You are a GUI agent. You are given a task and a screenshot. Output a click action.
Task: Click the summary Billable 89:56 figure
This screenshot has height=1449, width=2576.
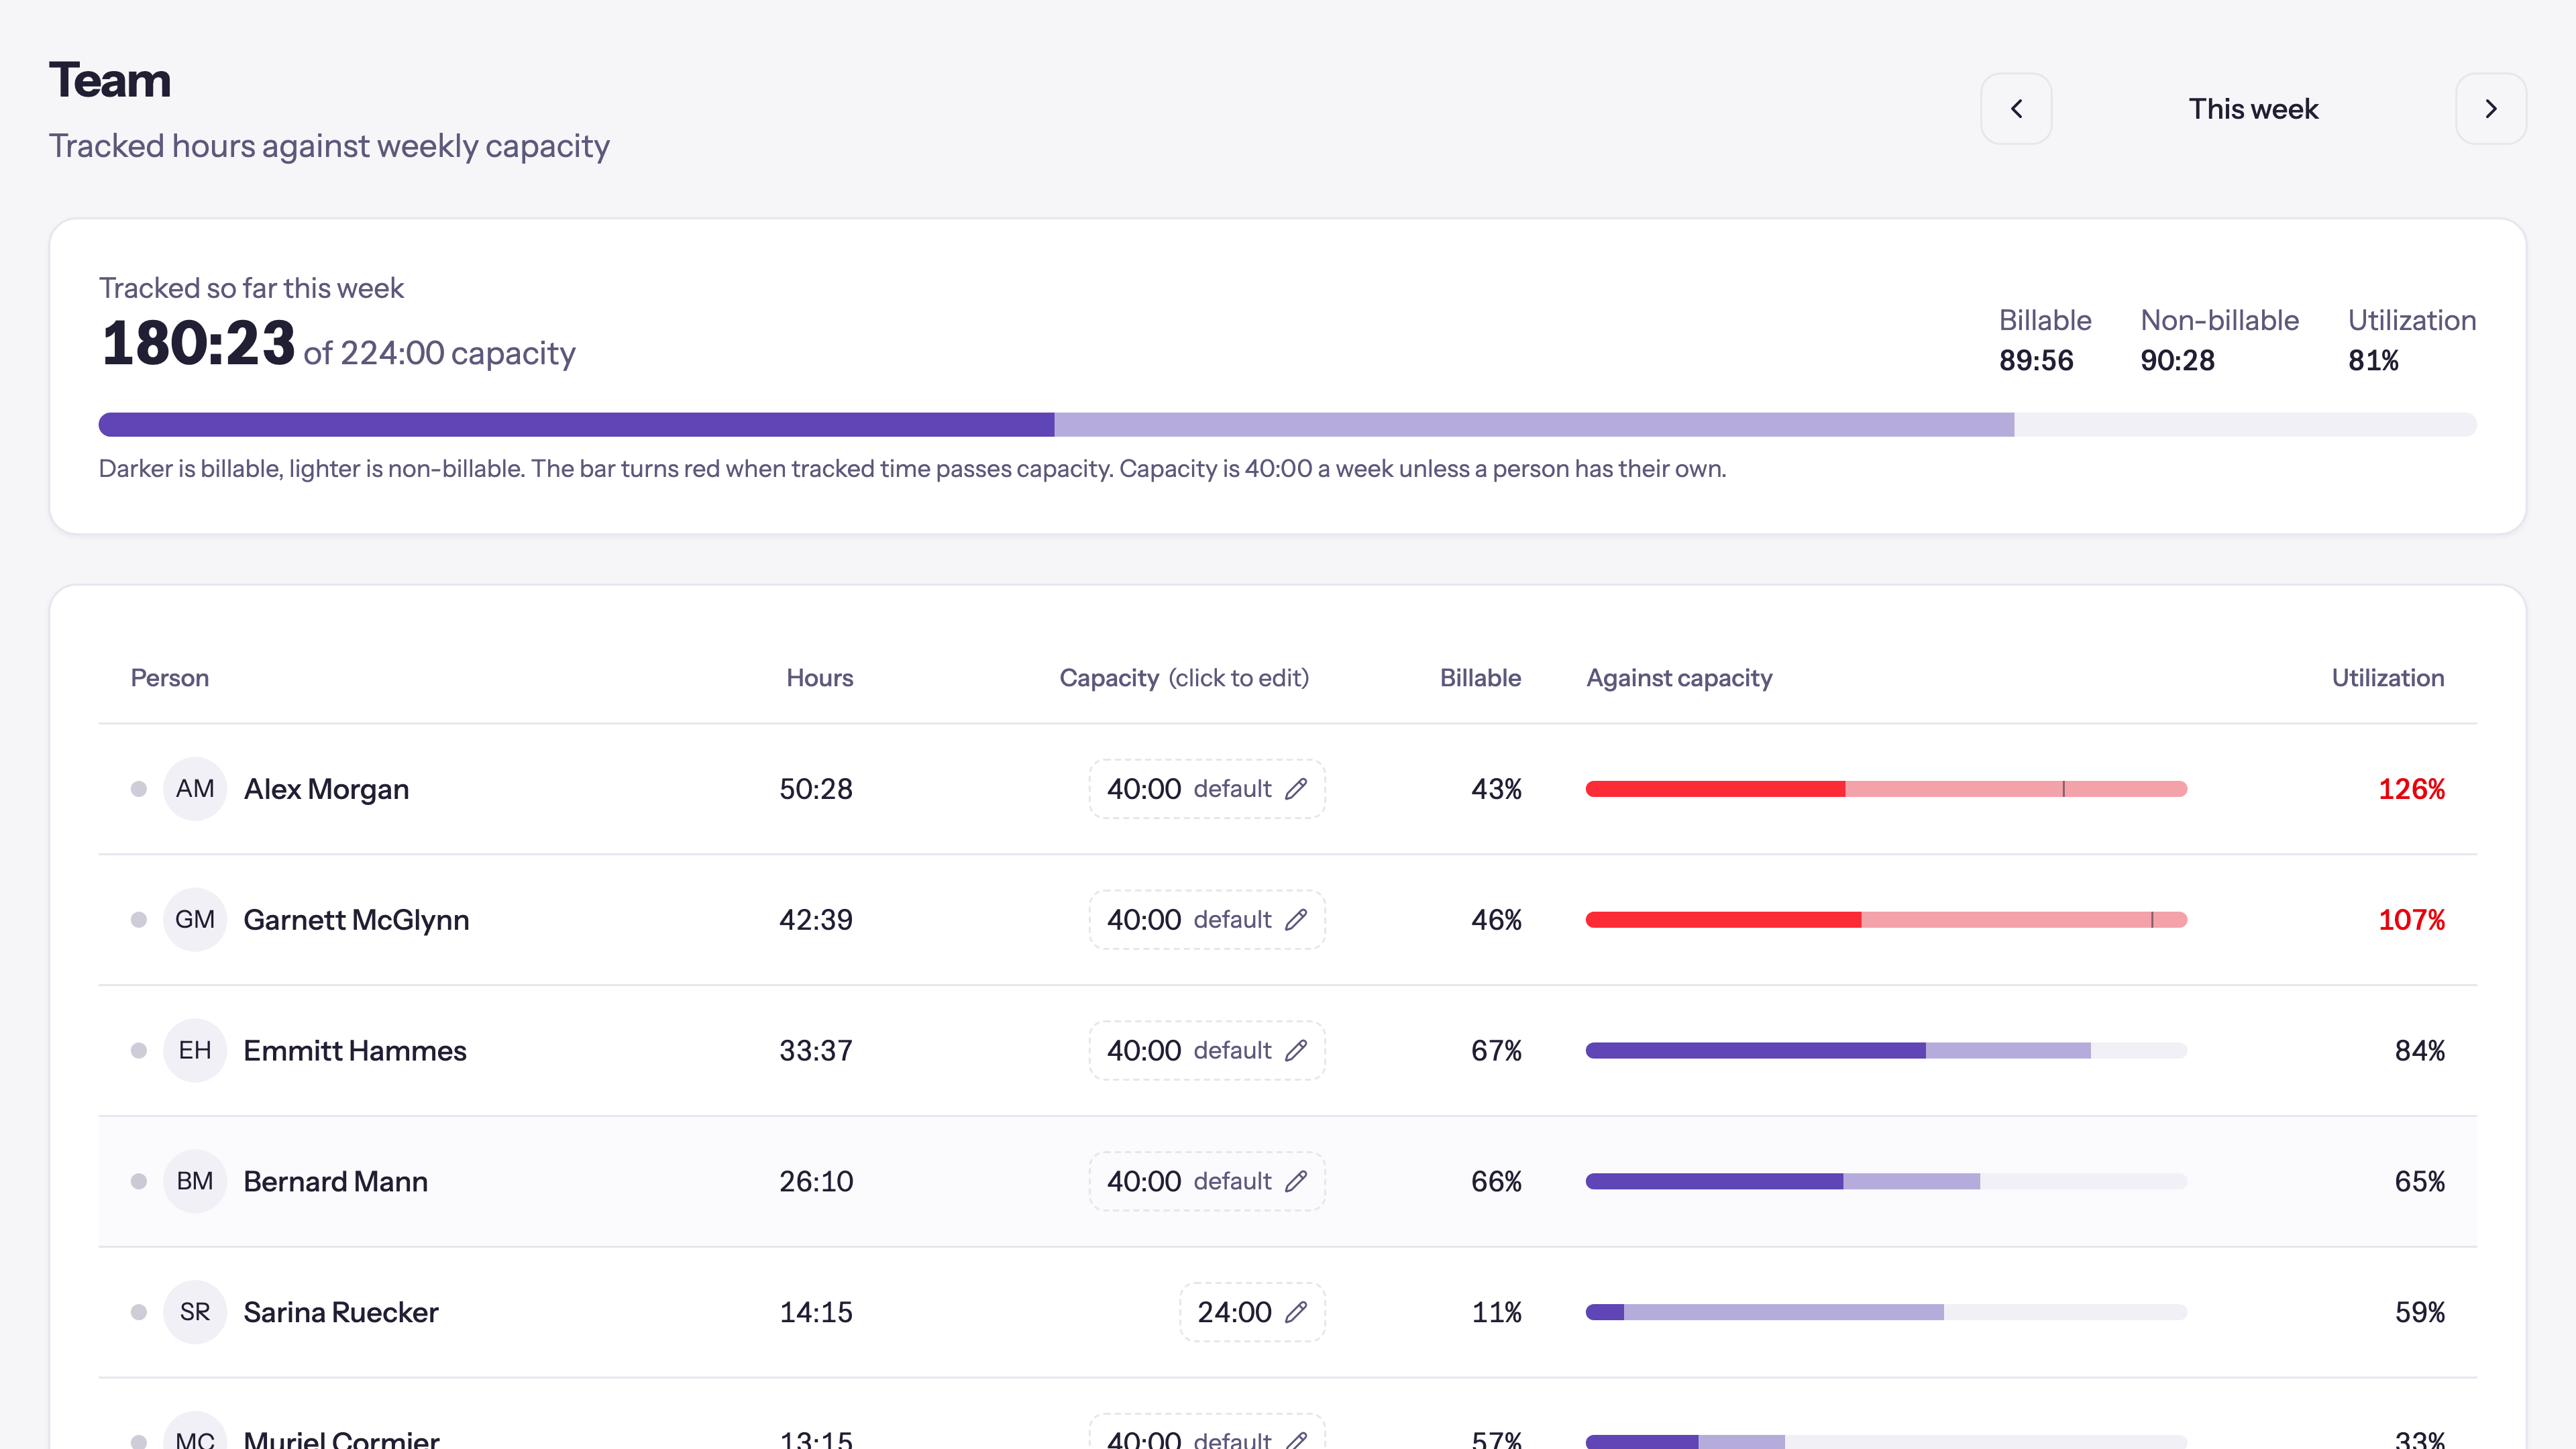2036,360
